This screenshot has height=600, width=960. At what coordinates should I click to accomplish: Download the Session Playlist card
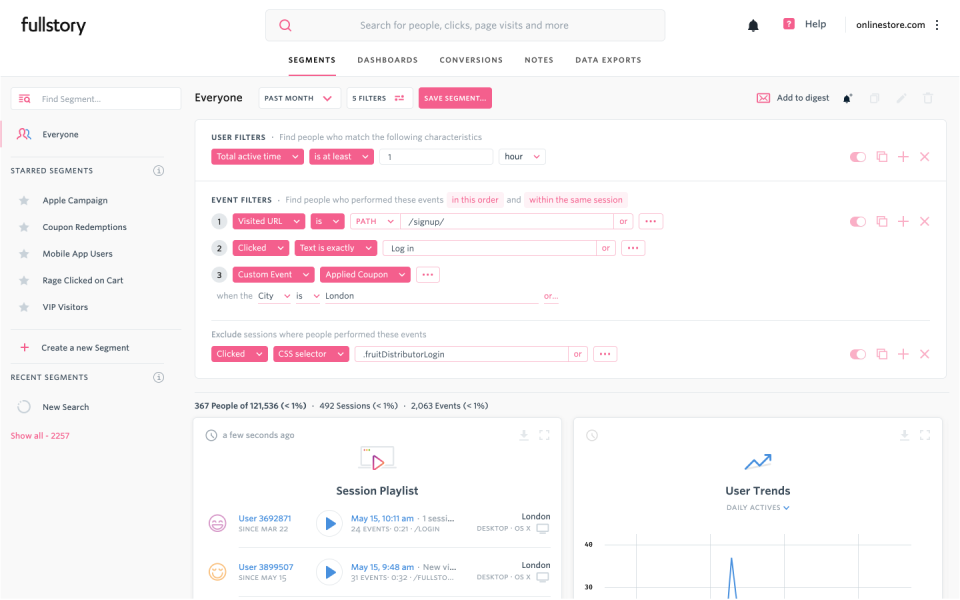pyautogui.click(x=523, y=435)
